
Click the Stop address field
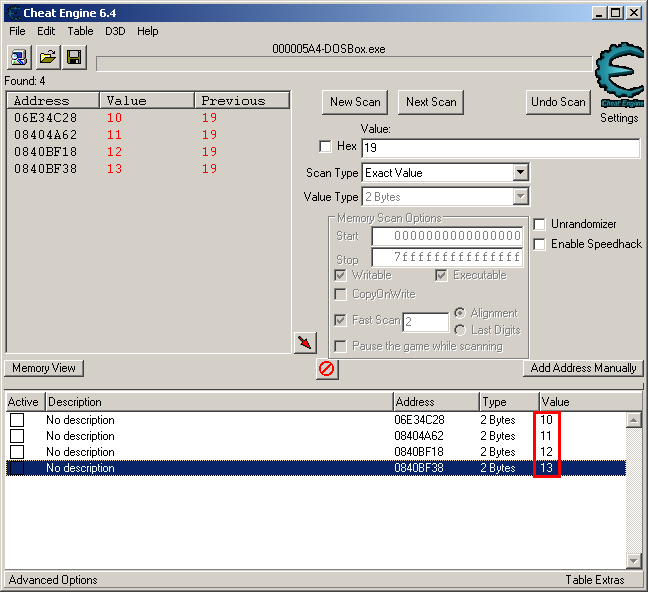pyautogui.click(x=447, y=257)
